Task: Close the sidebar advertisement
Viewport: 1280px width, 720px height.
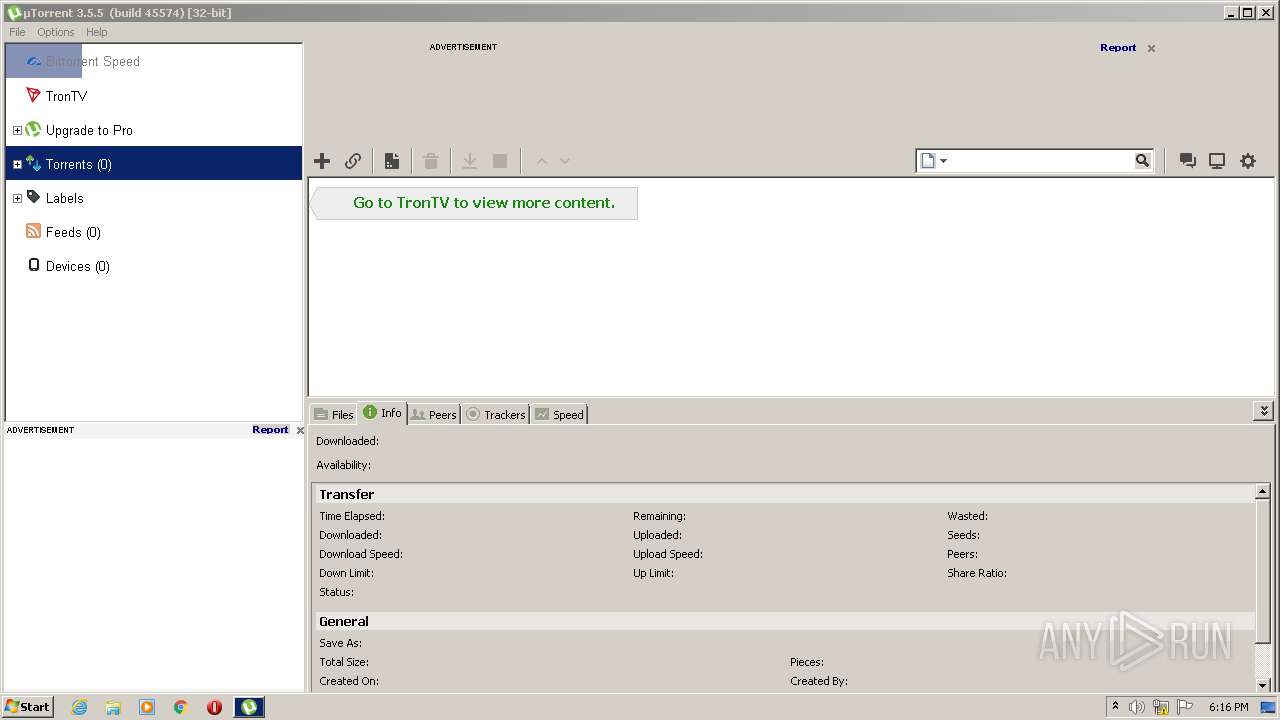Action: click(x=300, y=430)
